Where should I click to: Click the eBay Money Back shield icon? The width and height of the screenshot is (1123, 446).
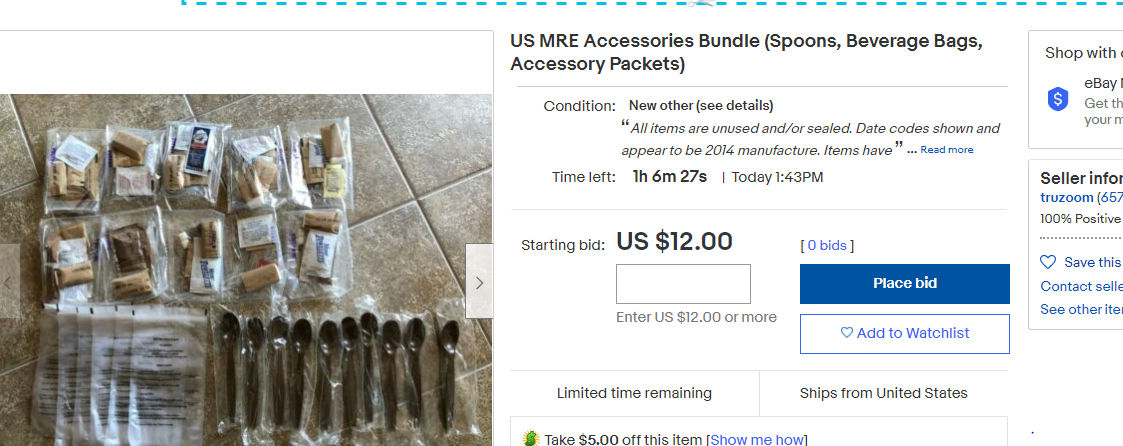click(x=1058, y=99)
